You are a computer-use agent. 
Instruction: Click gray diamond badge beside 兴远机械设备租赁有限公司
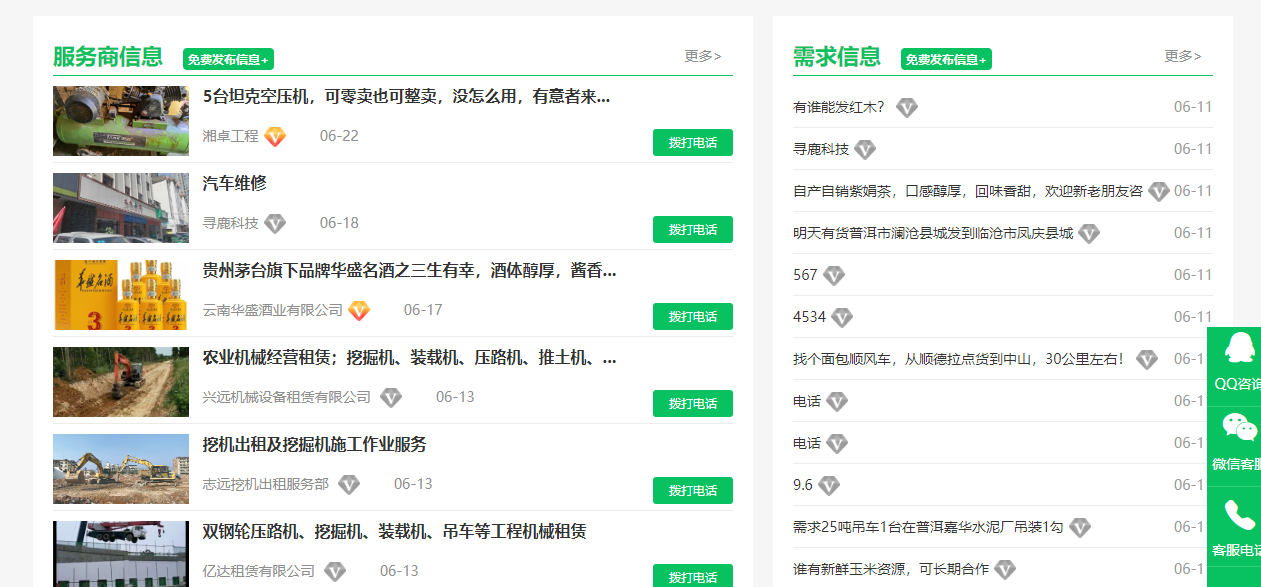click(x=391, y=398)
